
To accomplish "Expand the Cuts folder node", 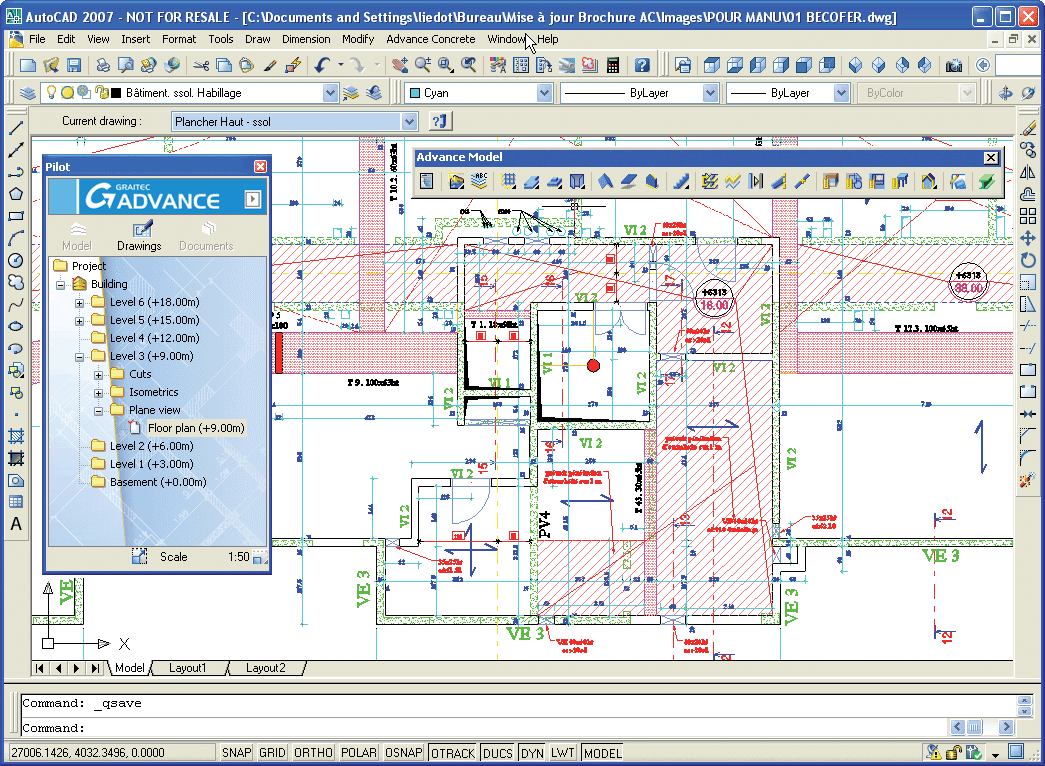I will pyautogui.click(x=98, y=375).
